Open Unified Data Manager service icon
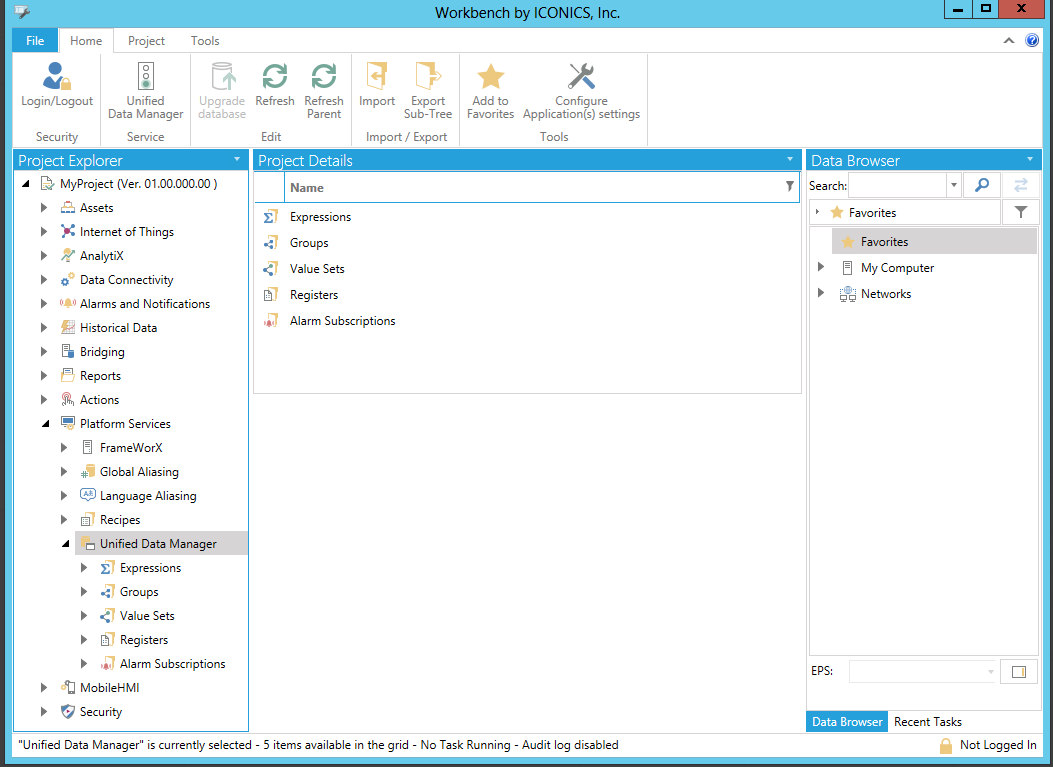Viewport: 1053px width, 767px height. point(146,78)
